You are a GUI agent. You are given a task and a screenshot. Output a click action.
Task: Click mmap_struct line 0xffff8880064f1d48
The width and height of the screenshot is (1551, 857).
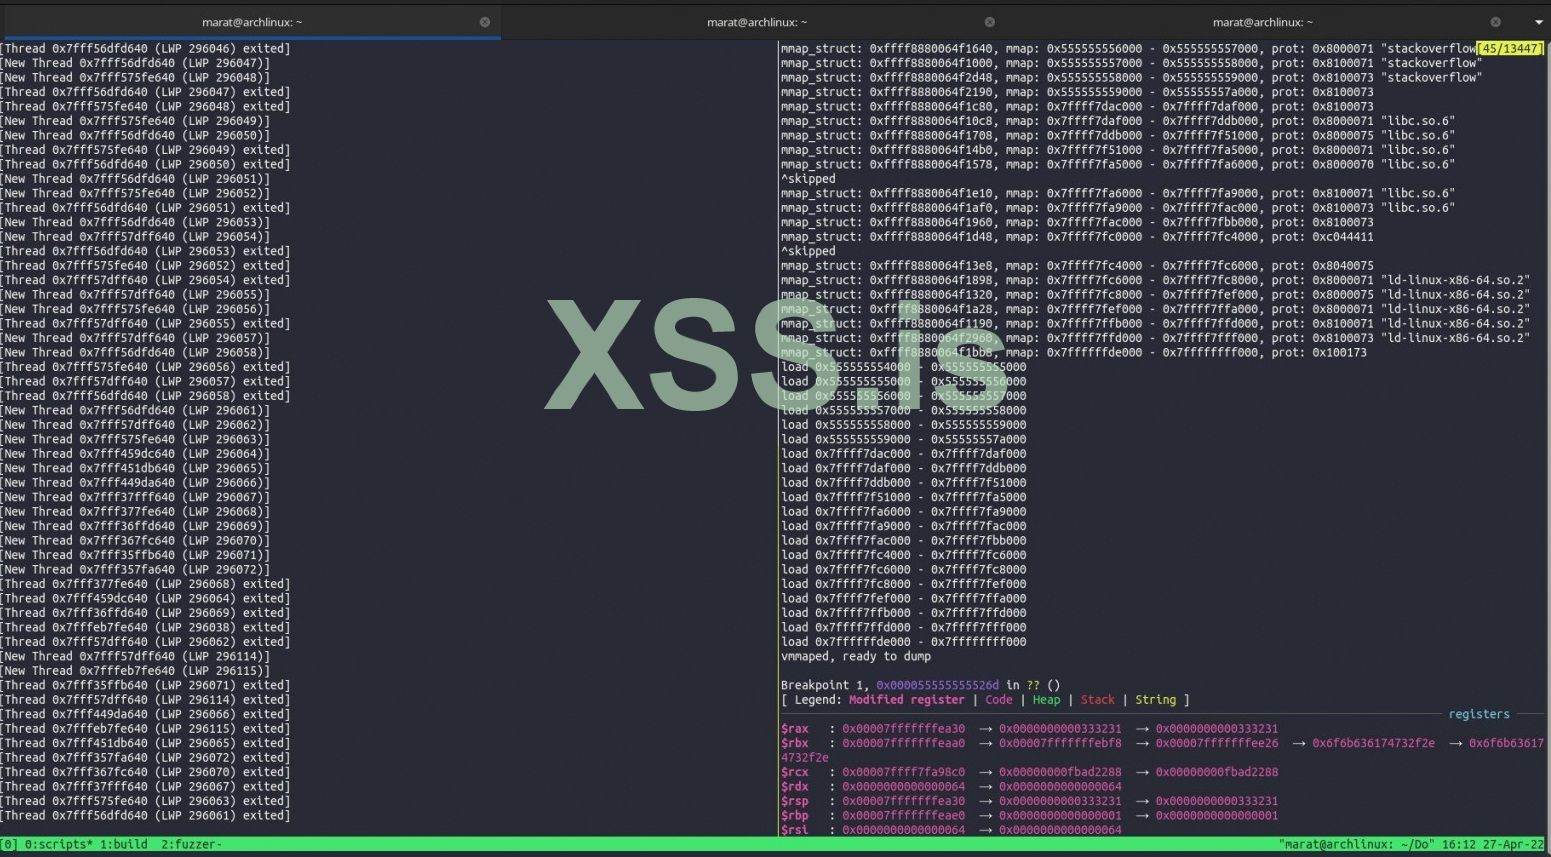pyautogui.click(x=1077, y=237)
